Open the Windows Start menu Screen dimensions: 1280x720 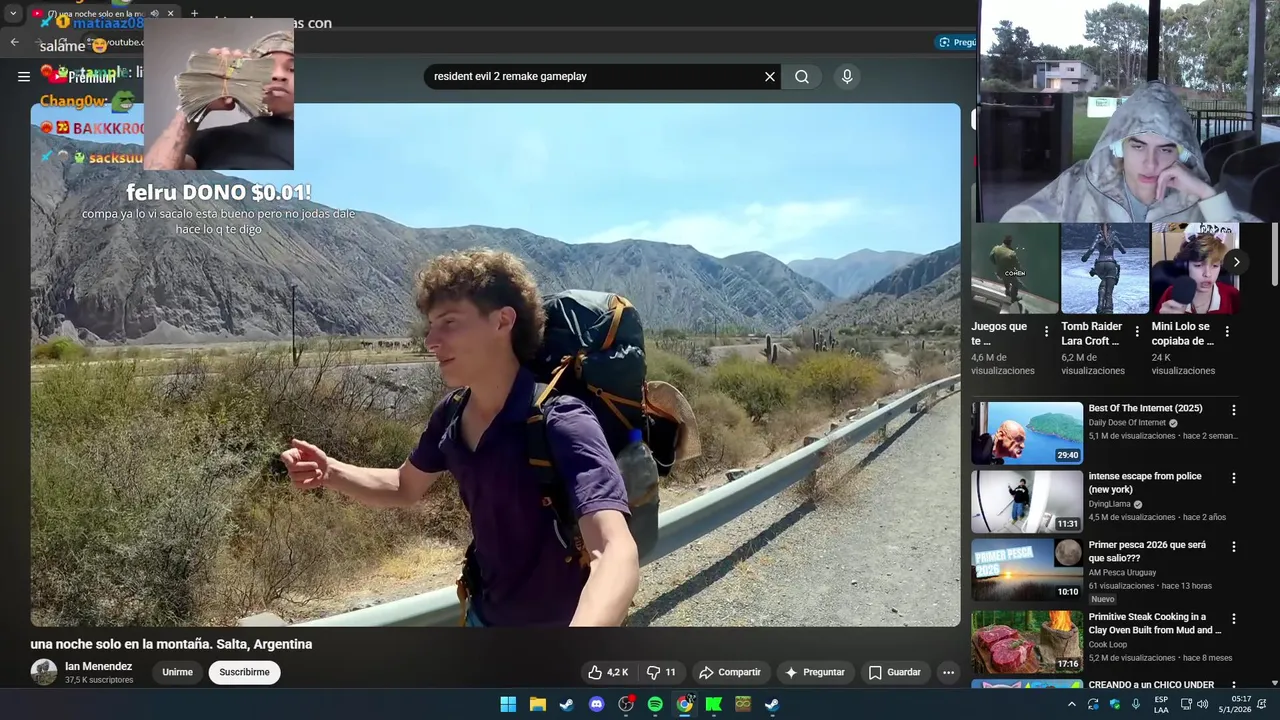tap(508, 704)
